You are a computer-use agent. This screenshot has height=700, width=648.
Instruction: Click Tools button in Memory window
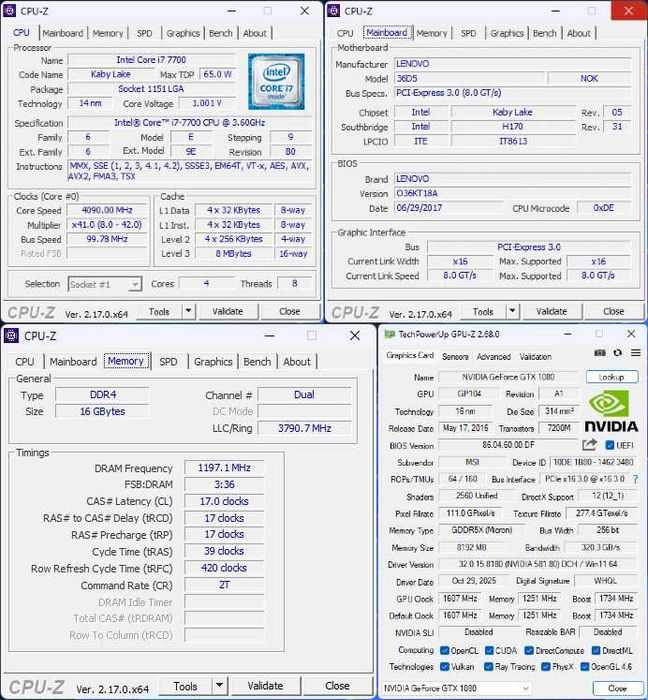tap(185, 686)
